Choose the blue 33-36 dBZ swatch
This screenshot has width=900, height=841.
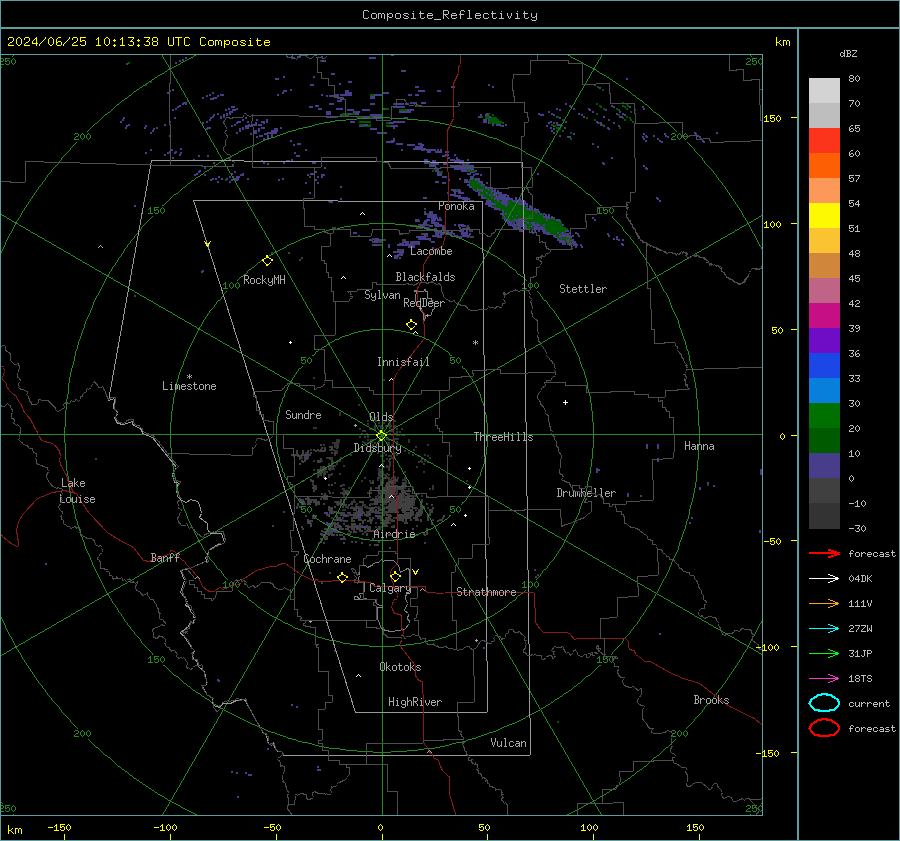click(x=824, y=366)
